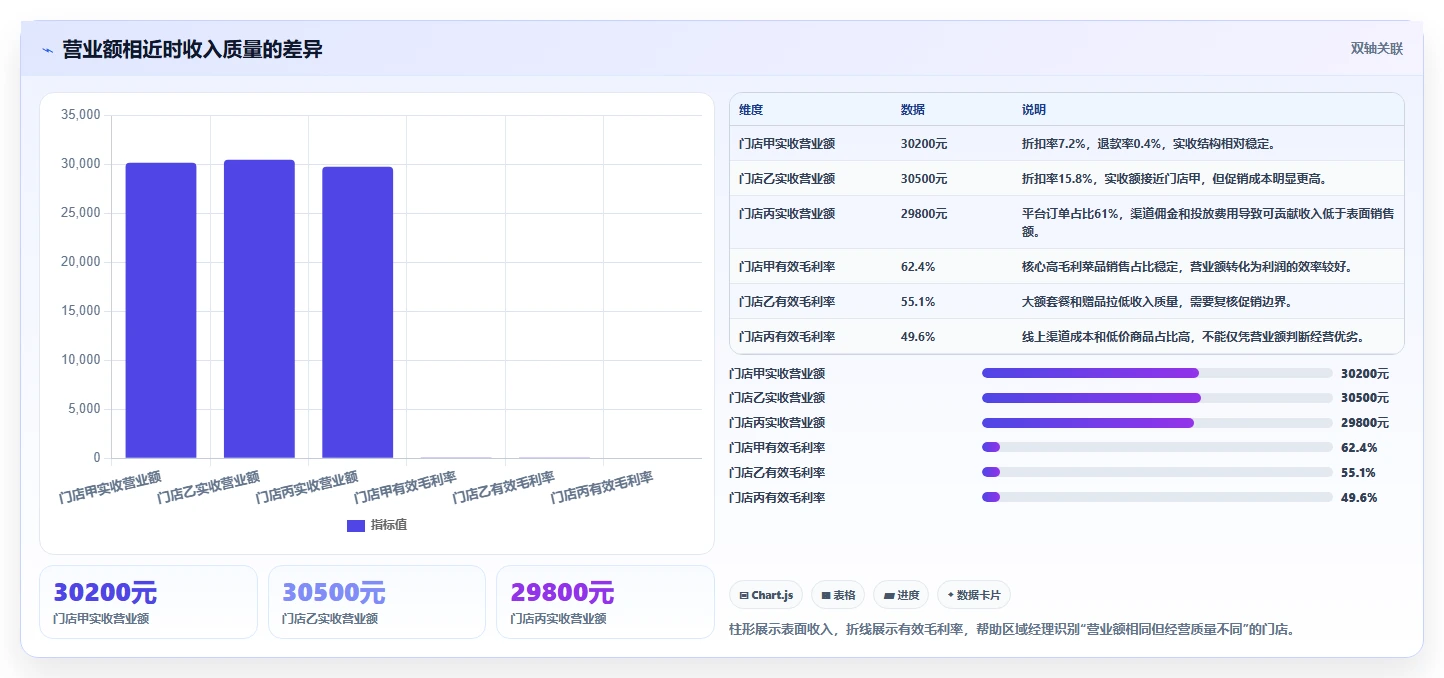Click the footer note starting 柱形展示表面收入
The image size is (1444, 678).
point(1013,630)
